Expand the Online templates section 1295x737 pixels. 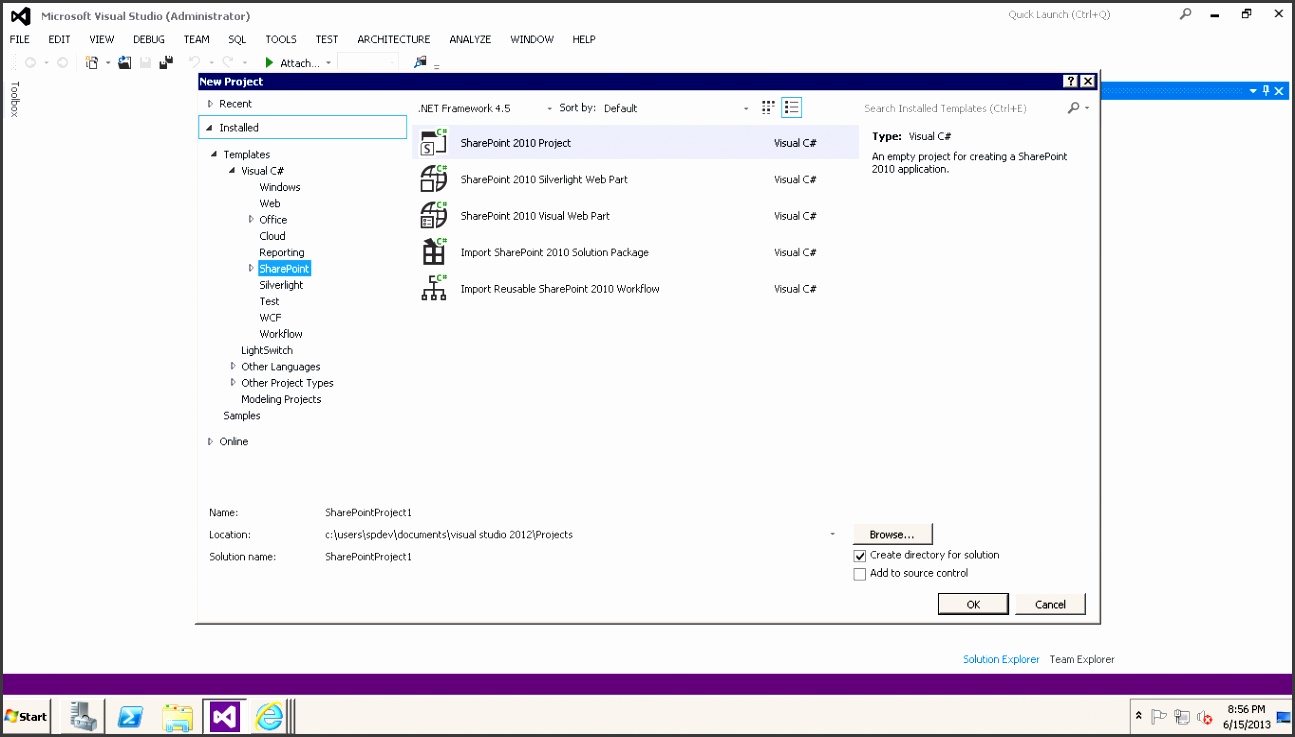(210, 442)
